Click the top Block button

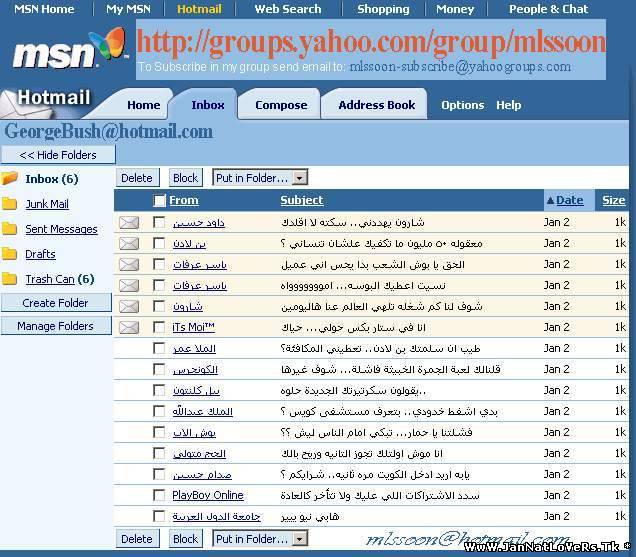(185, 178)
